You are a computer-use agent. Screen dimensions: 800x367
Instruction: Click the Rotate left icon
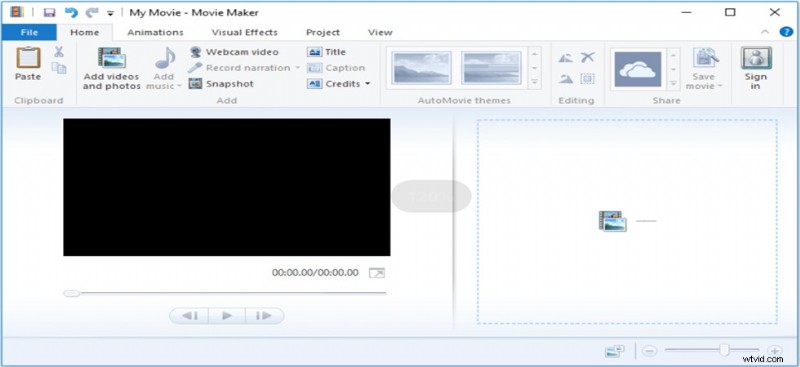(x=566, y=58)
